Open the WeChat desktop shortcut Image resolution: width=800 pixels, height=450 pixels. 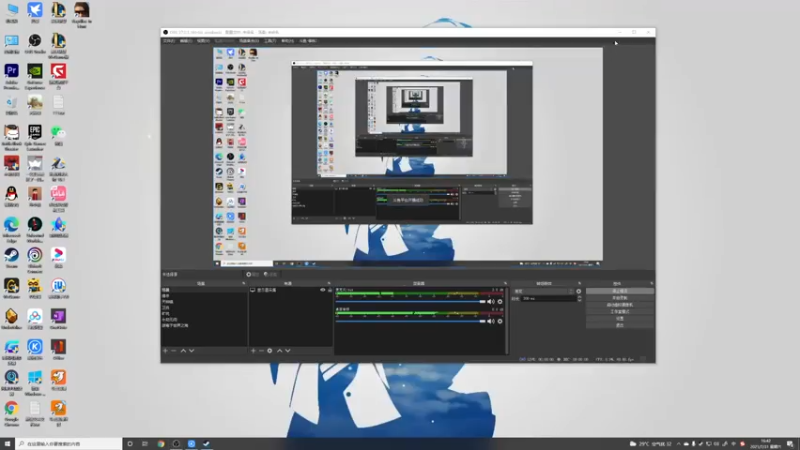[58, 136]
